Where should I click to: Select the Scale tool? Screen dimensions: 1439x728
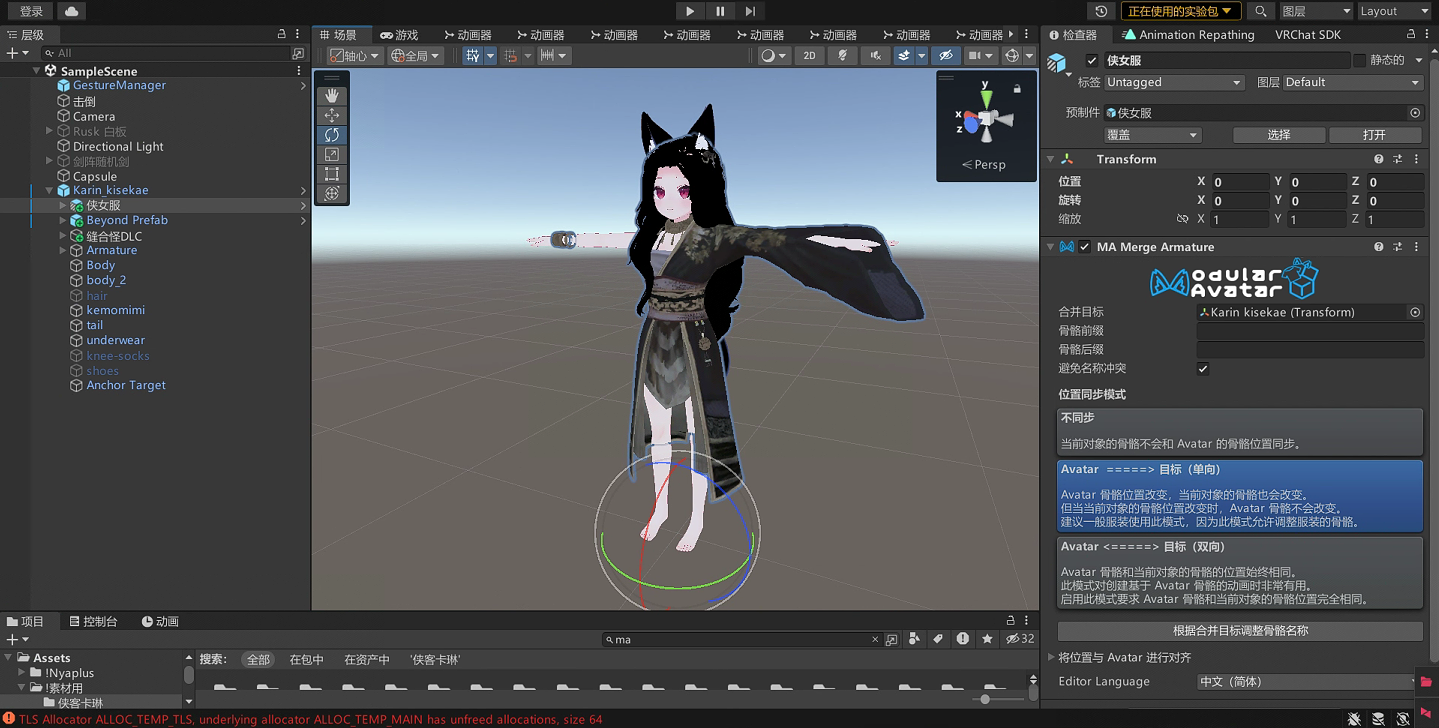pyautogui.click(x=332, y=154)
